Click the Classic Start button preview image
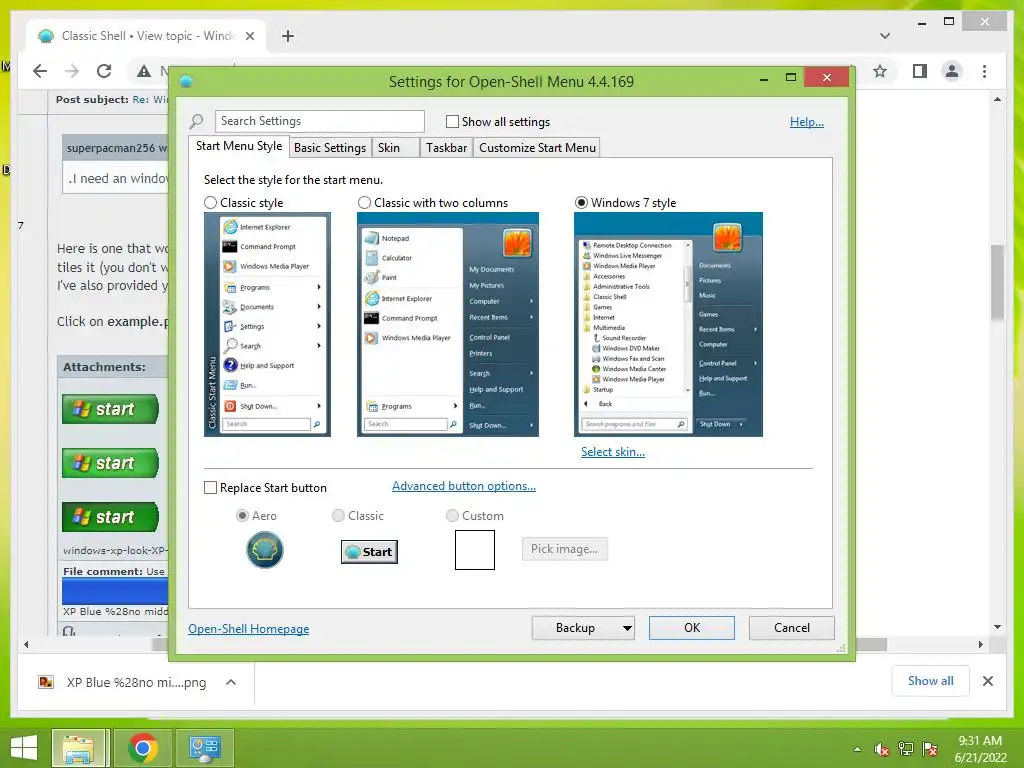 [370, 552]
